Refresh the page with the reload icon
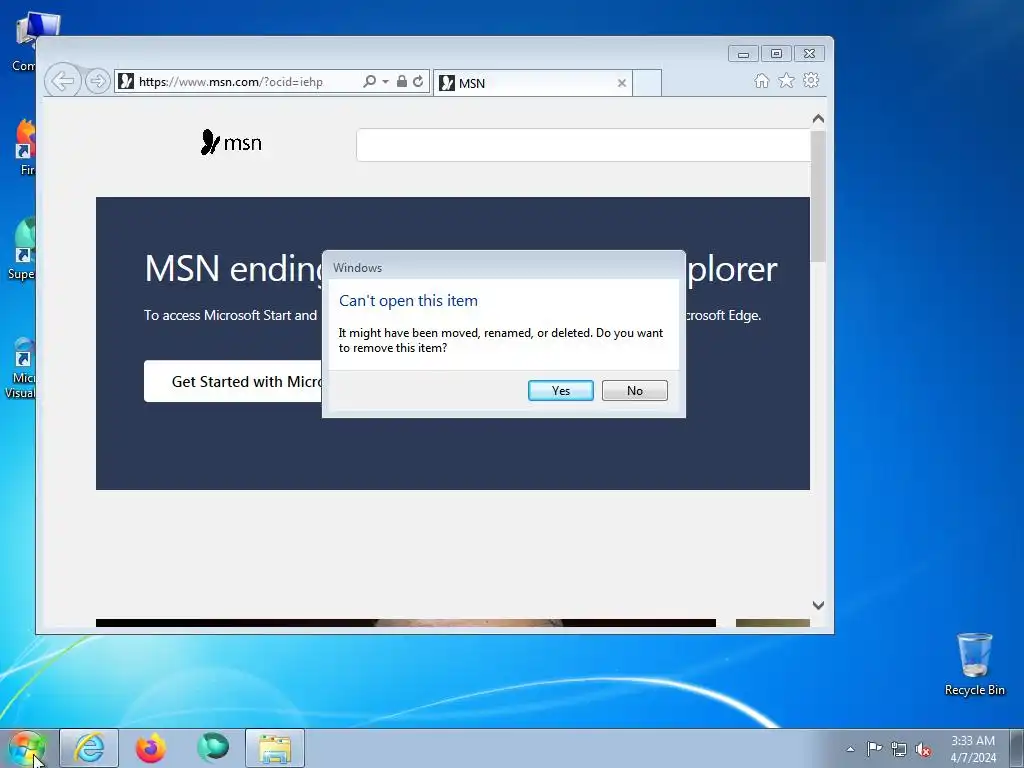The image size is (1024, 768). (418, 81)
